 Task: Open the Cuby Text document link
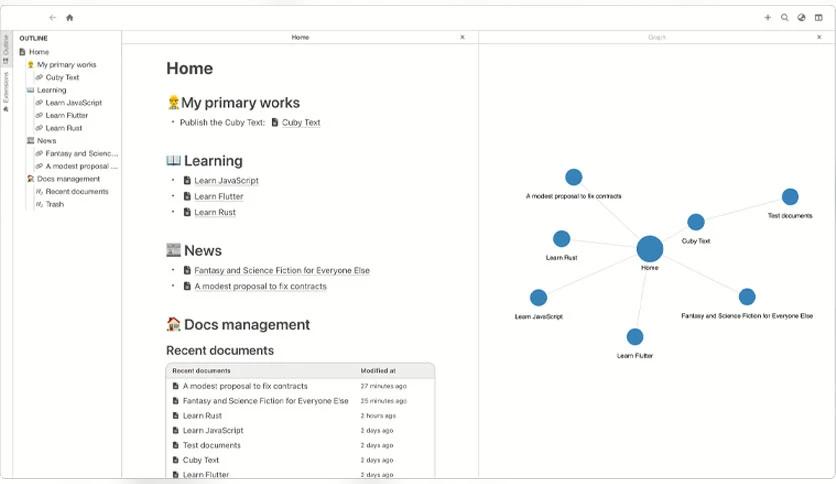(301, 123)
